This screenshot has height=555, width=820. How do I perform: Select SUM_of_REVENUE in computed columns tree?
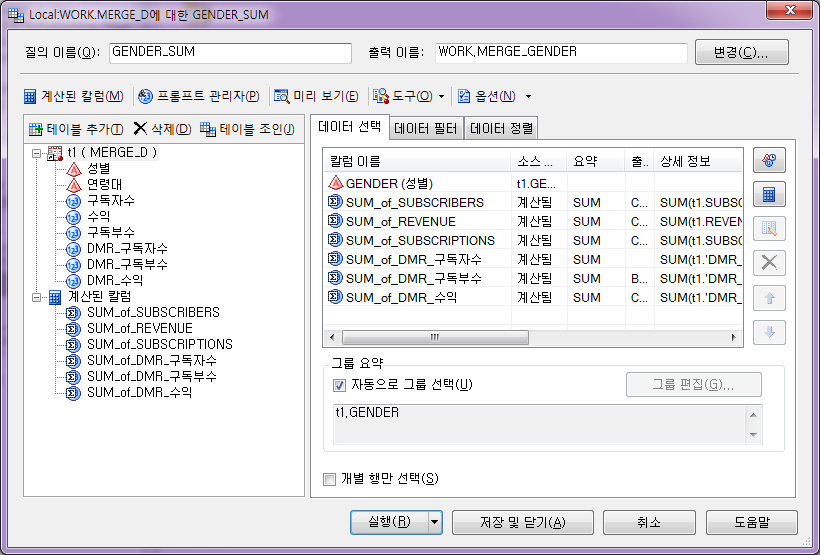(x=140, y=328)
